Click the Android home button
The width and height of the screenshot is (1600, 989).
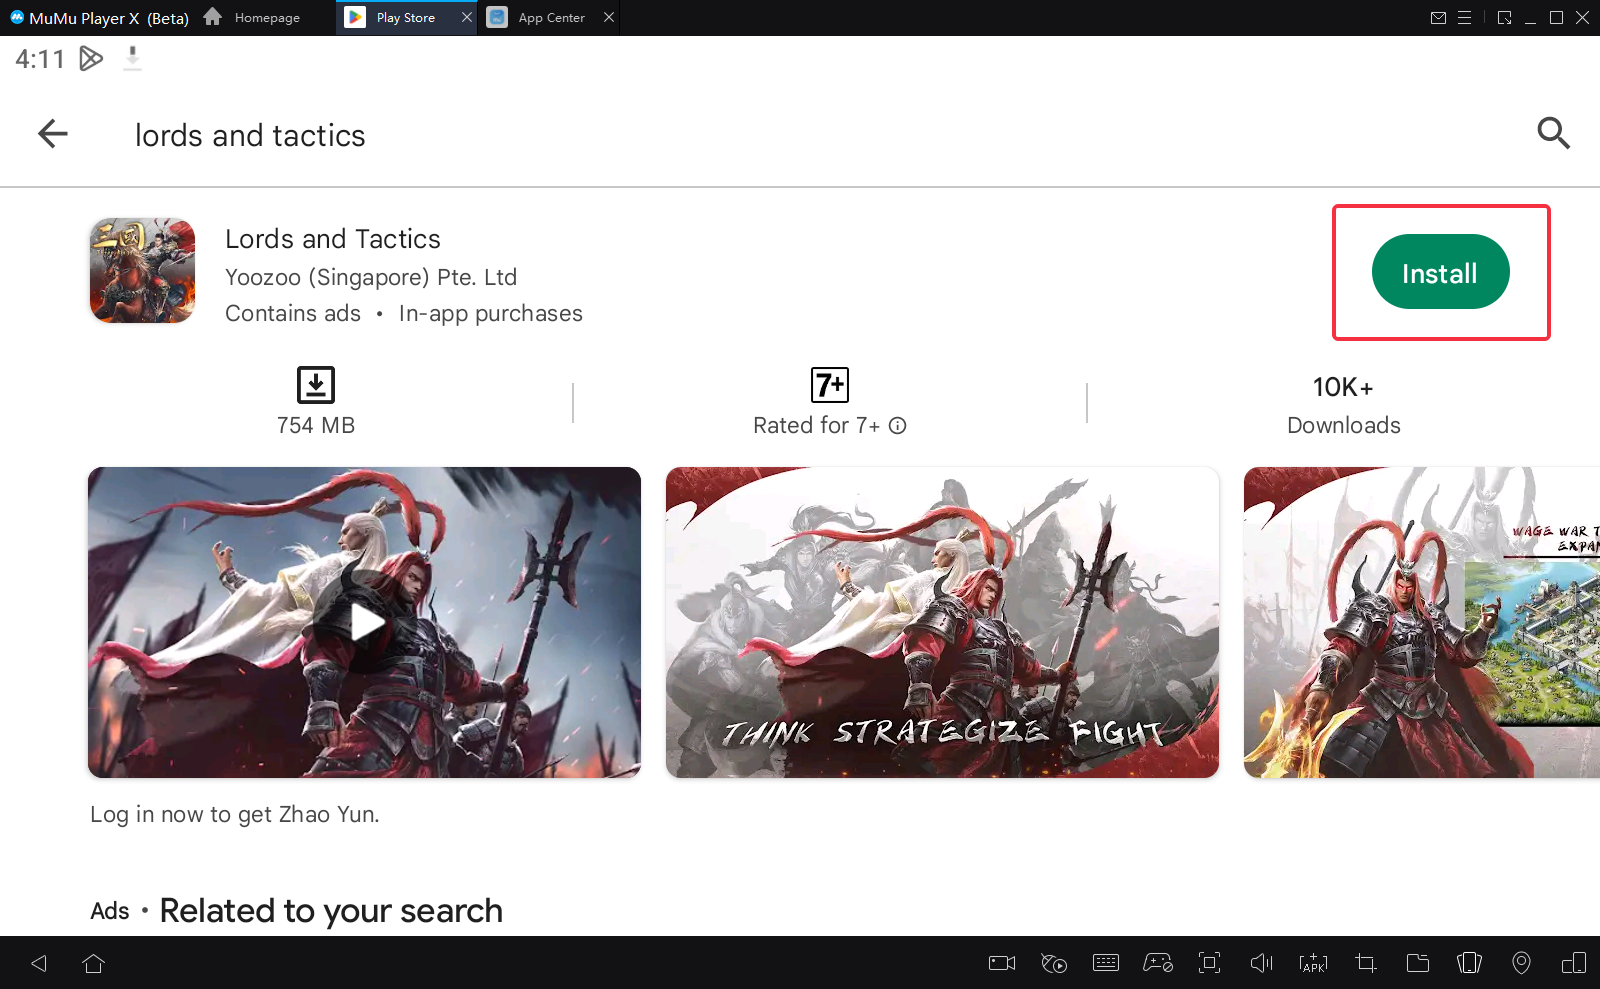[x=93, y=963]
